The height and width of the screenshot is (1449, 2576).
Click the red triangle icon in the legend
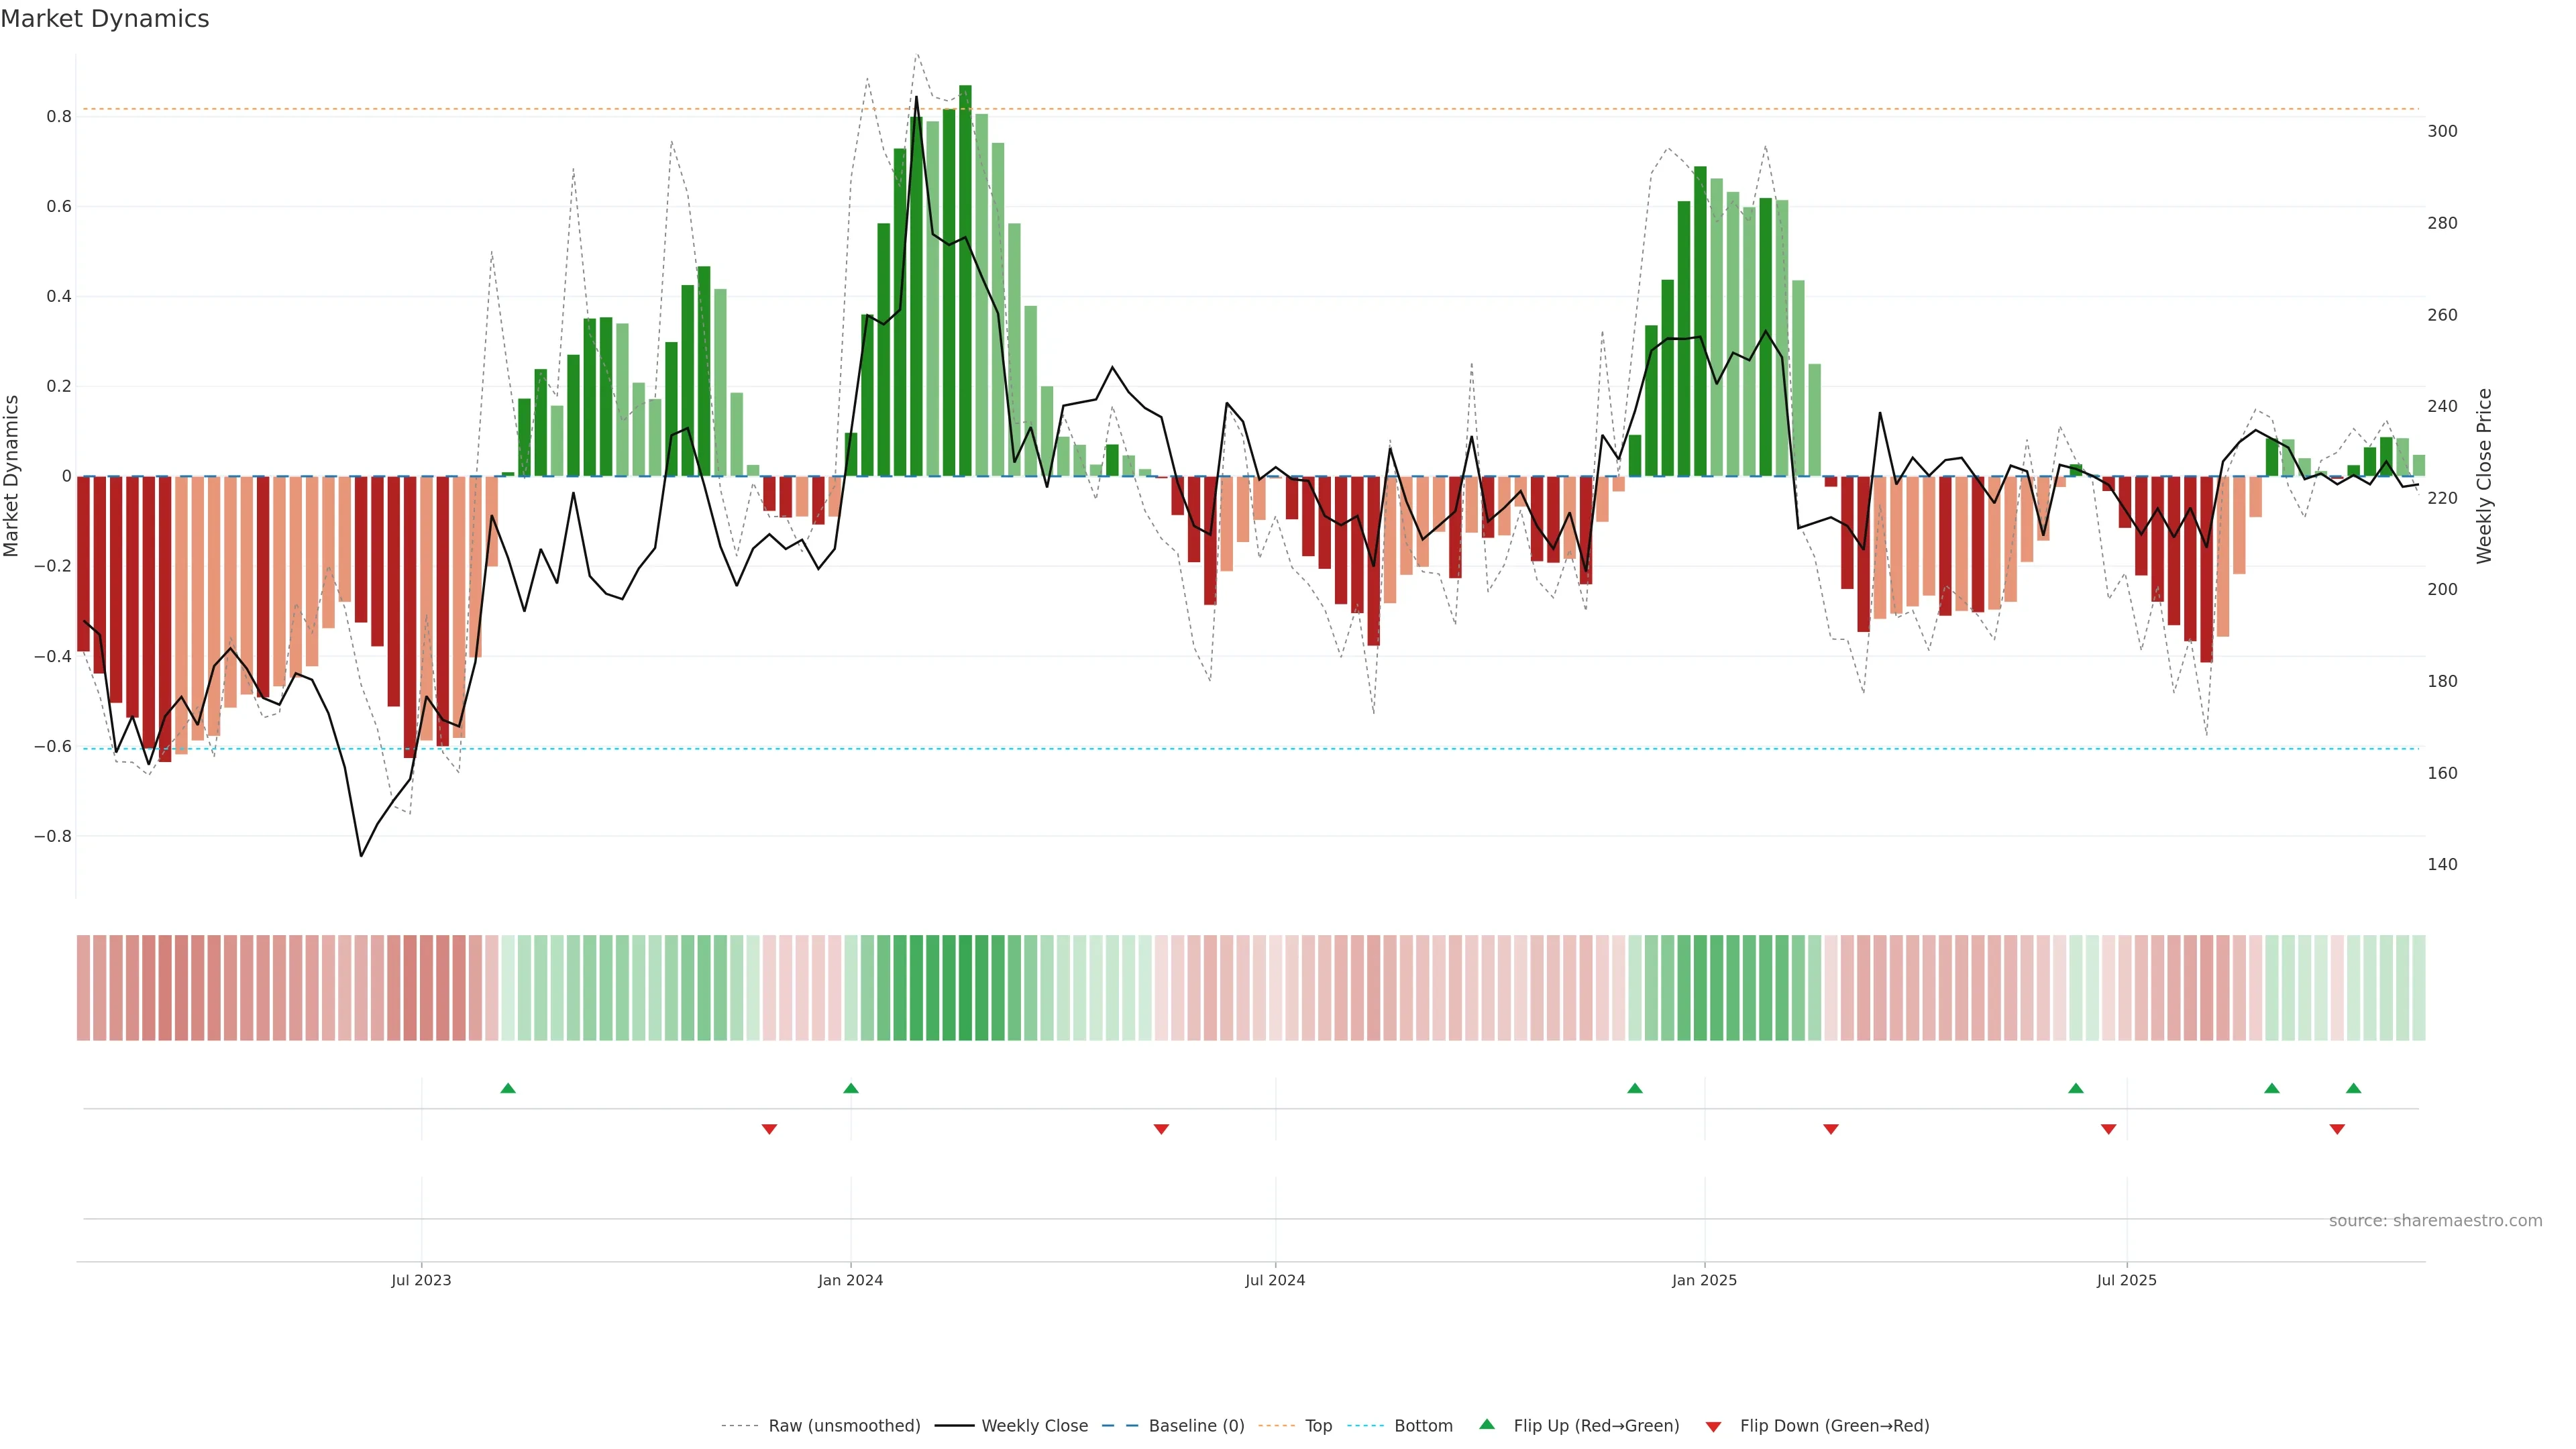1713,1426
